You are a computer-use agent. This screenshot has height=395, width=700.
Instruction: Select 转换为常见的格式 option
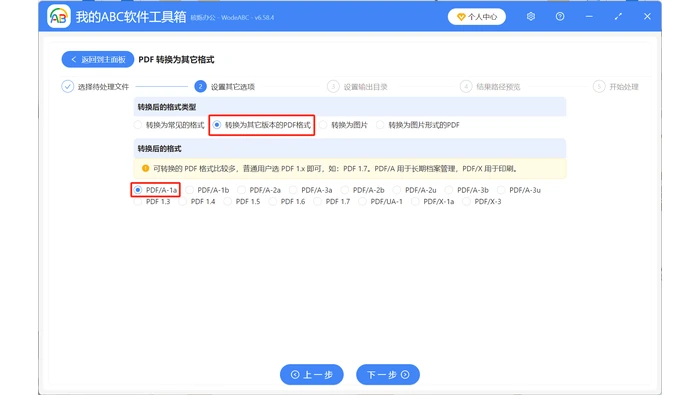click(x=169, y=125)
